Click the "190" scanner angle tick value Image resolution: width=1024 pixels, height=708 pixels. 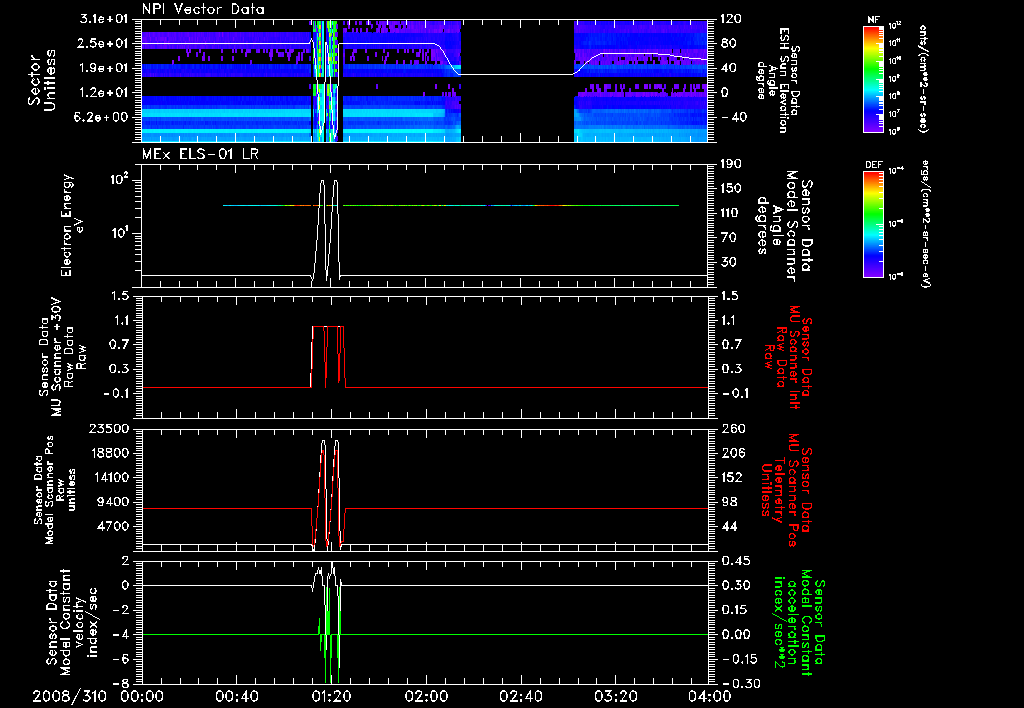[x=731, y=164]
